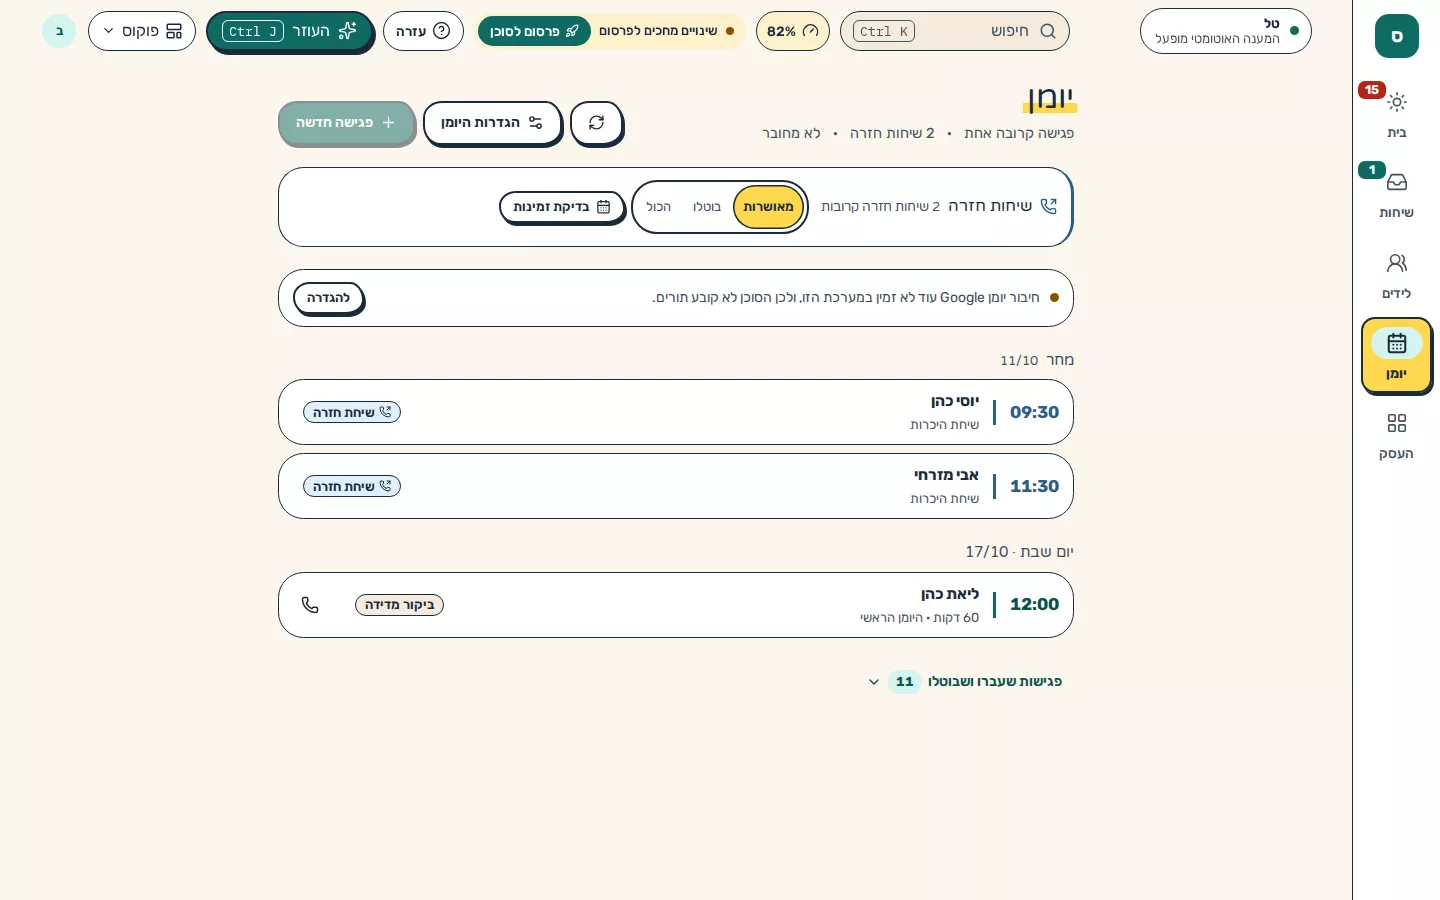This screenshot has width=1440, height=900.
Task: Open הגדרות היומן settings
Action: click(492, 123)
